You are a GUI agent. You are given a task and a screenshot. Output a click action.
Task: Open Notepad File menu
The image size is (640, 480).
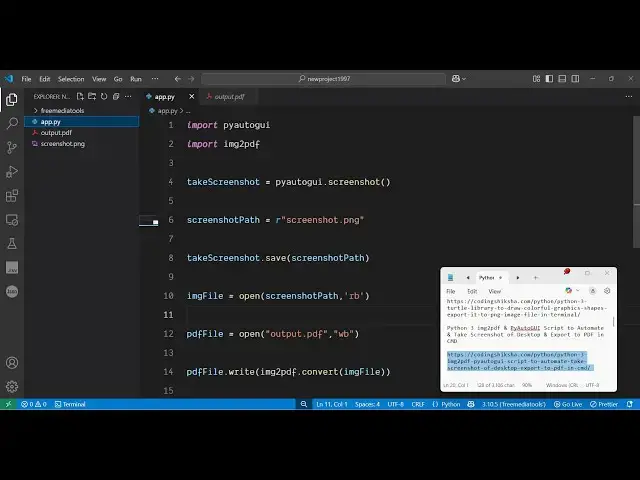[451, 291]
